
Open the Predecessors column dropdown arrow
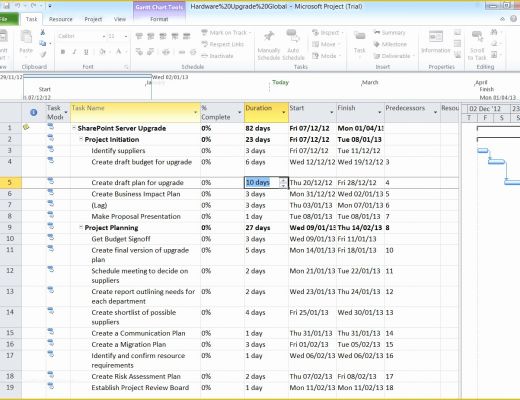click(435, 112)
